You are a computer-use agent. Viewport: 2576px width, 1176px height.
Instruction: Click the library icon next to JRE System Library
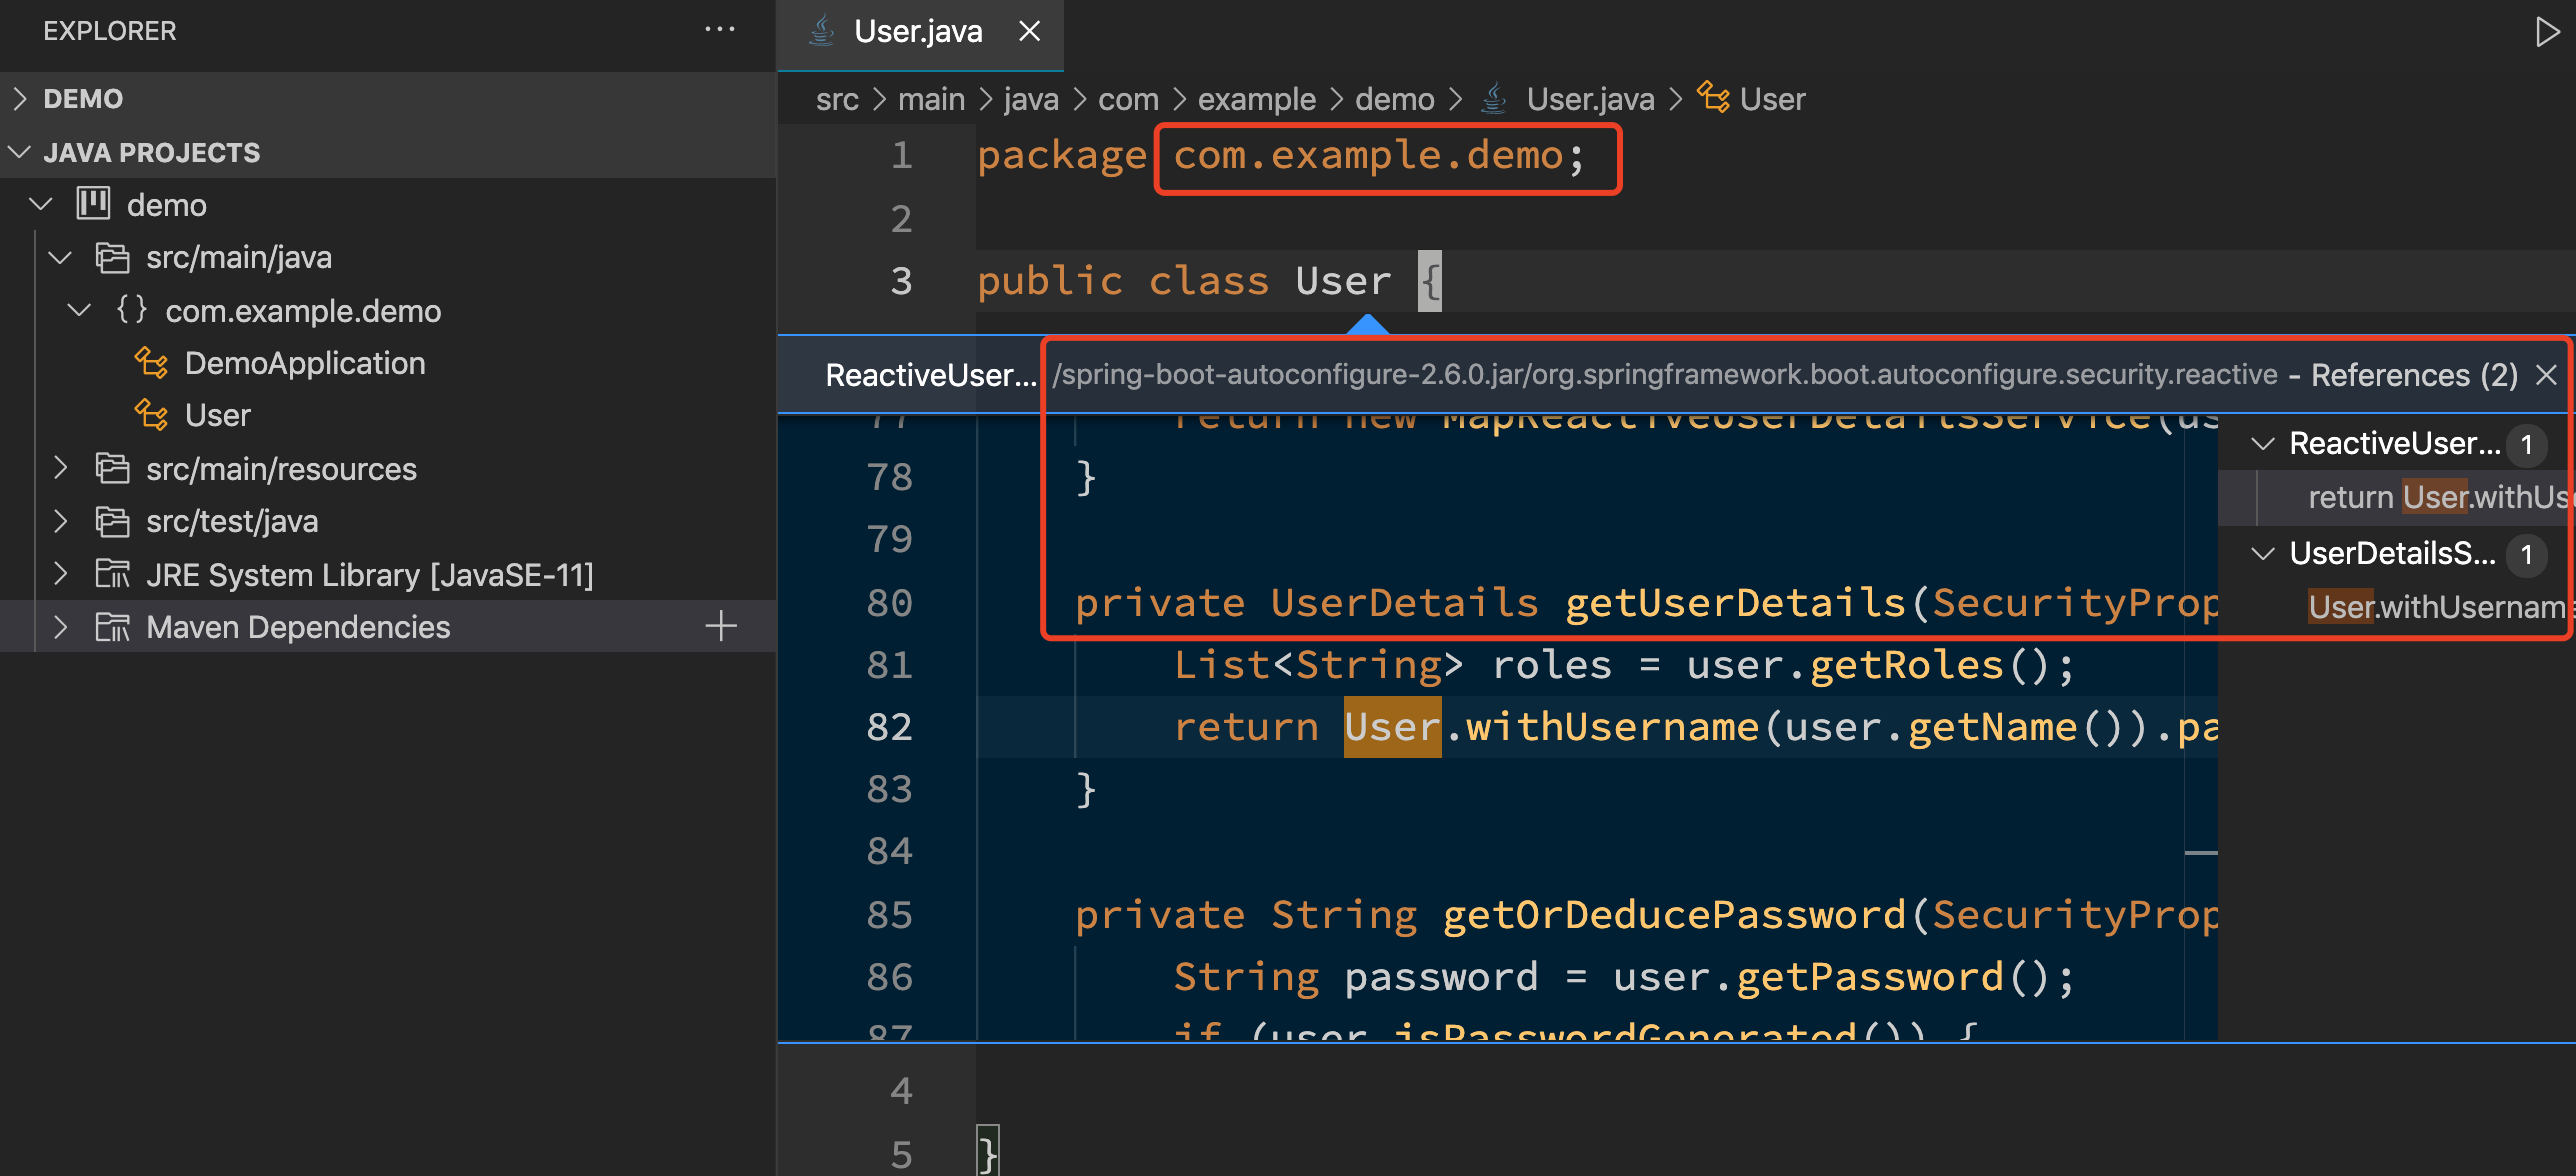(114, 573)
